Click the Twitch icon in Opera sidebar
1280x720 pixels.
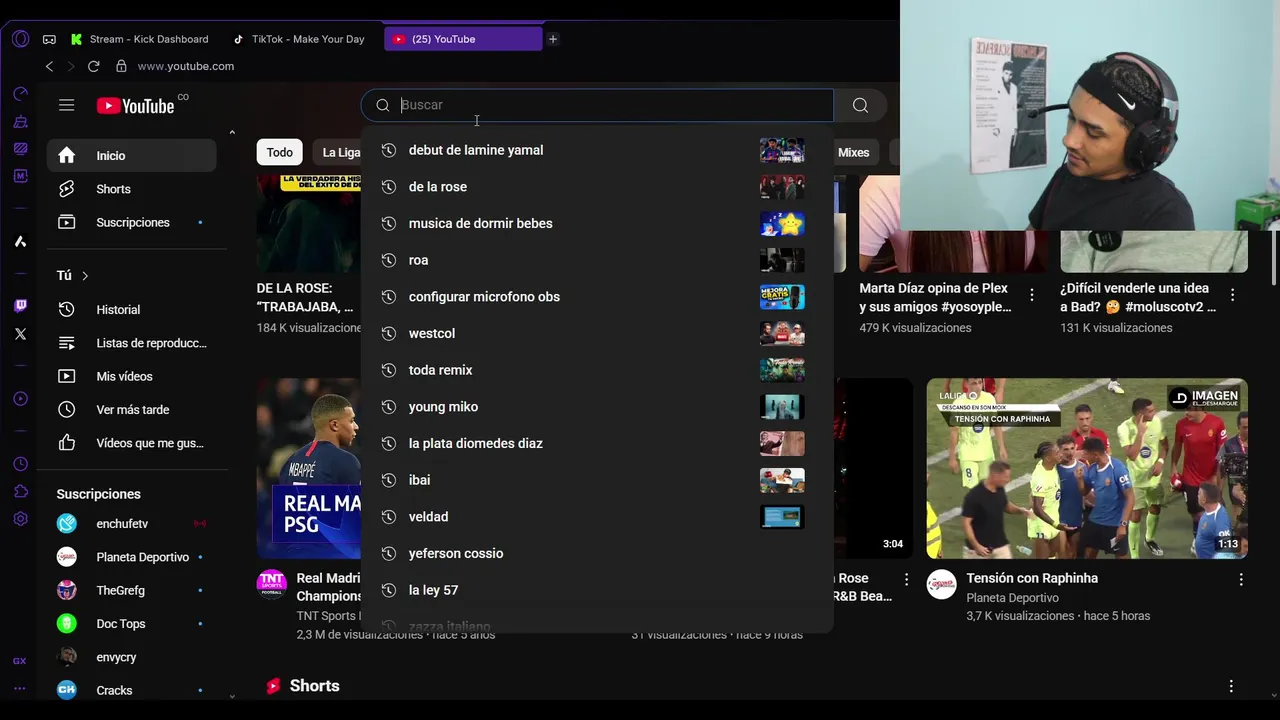click(20, 305)
